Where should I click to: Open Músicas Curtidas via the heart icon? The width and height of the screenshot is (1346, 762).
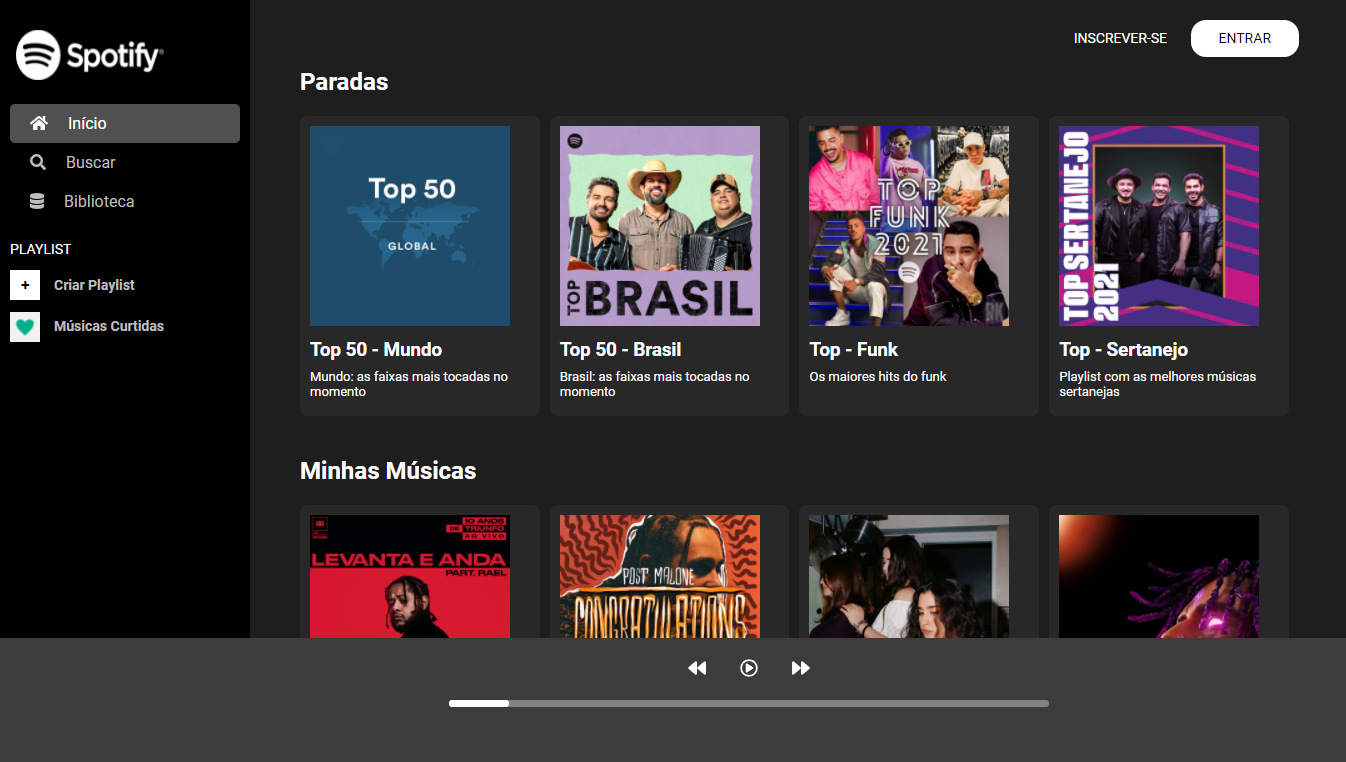coord(24,326)
